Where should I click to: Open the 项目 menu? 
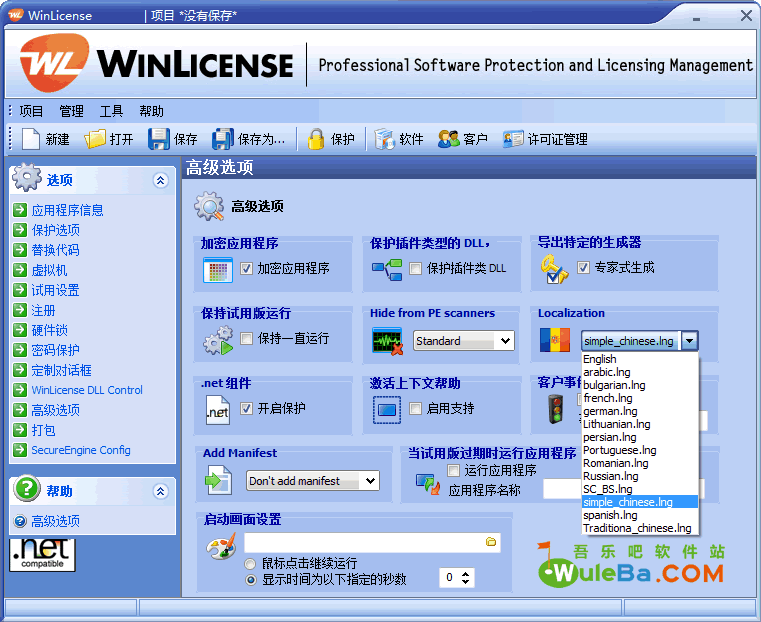[31, 111]
